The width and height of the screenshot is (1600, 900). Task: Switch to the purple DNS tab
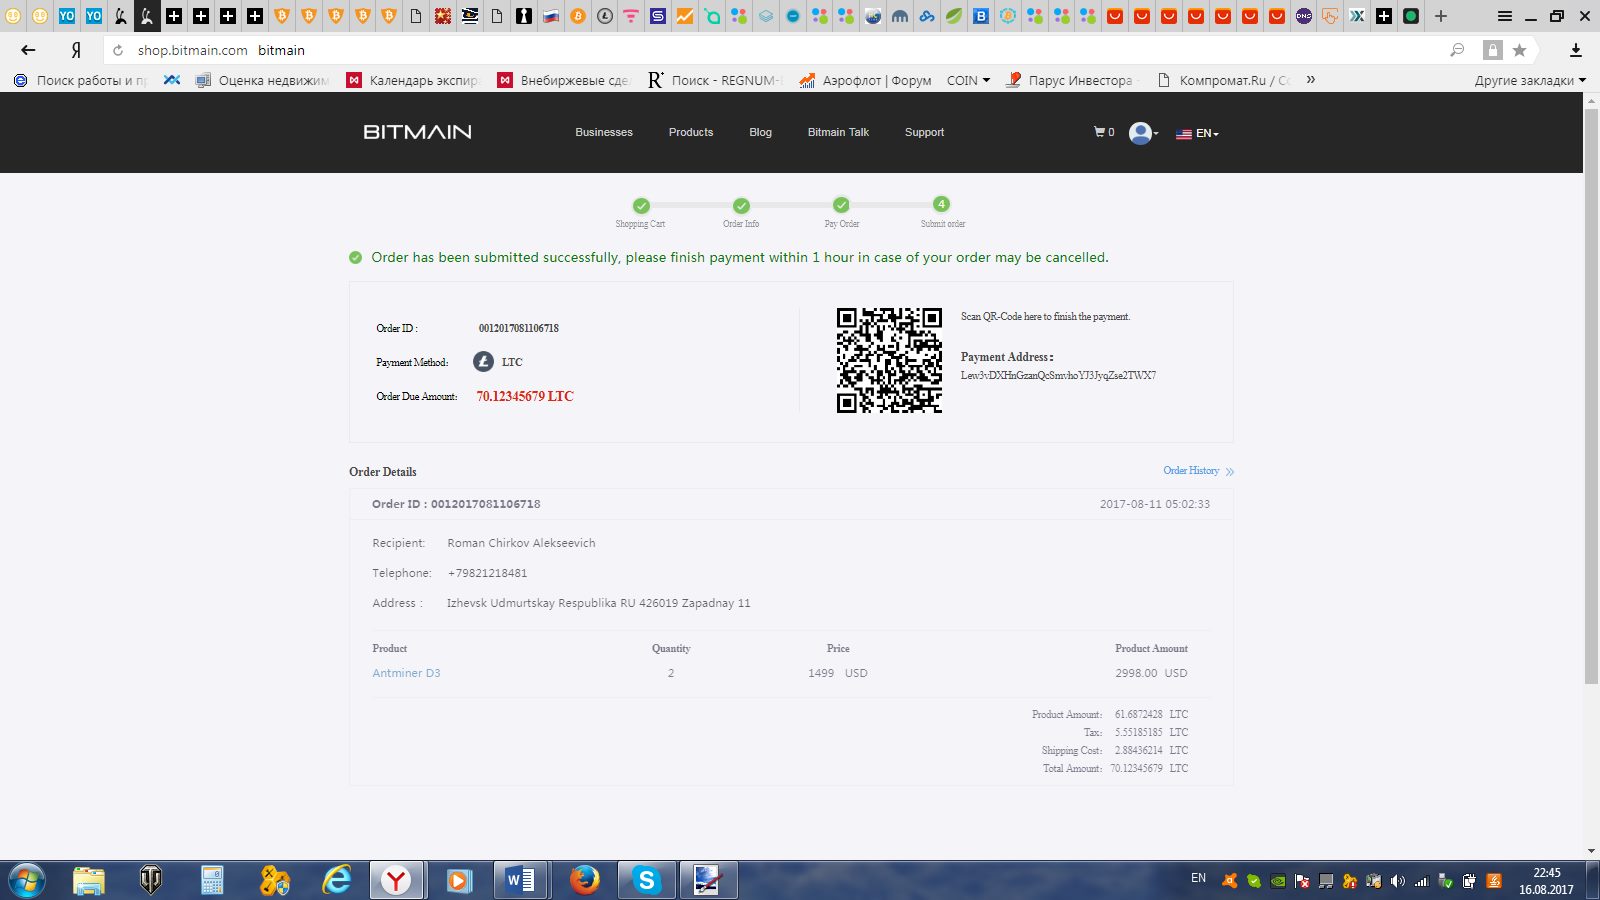coord(1303,16)
